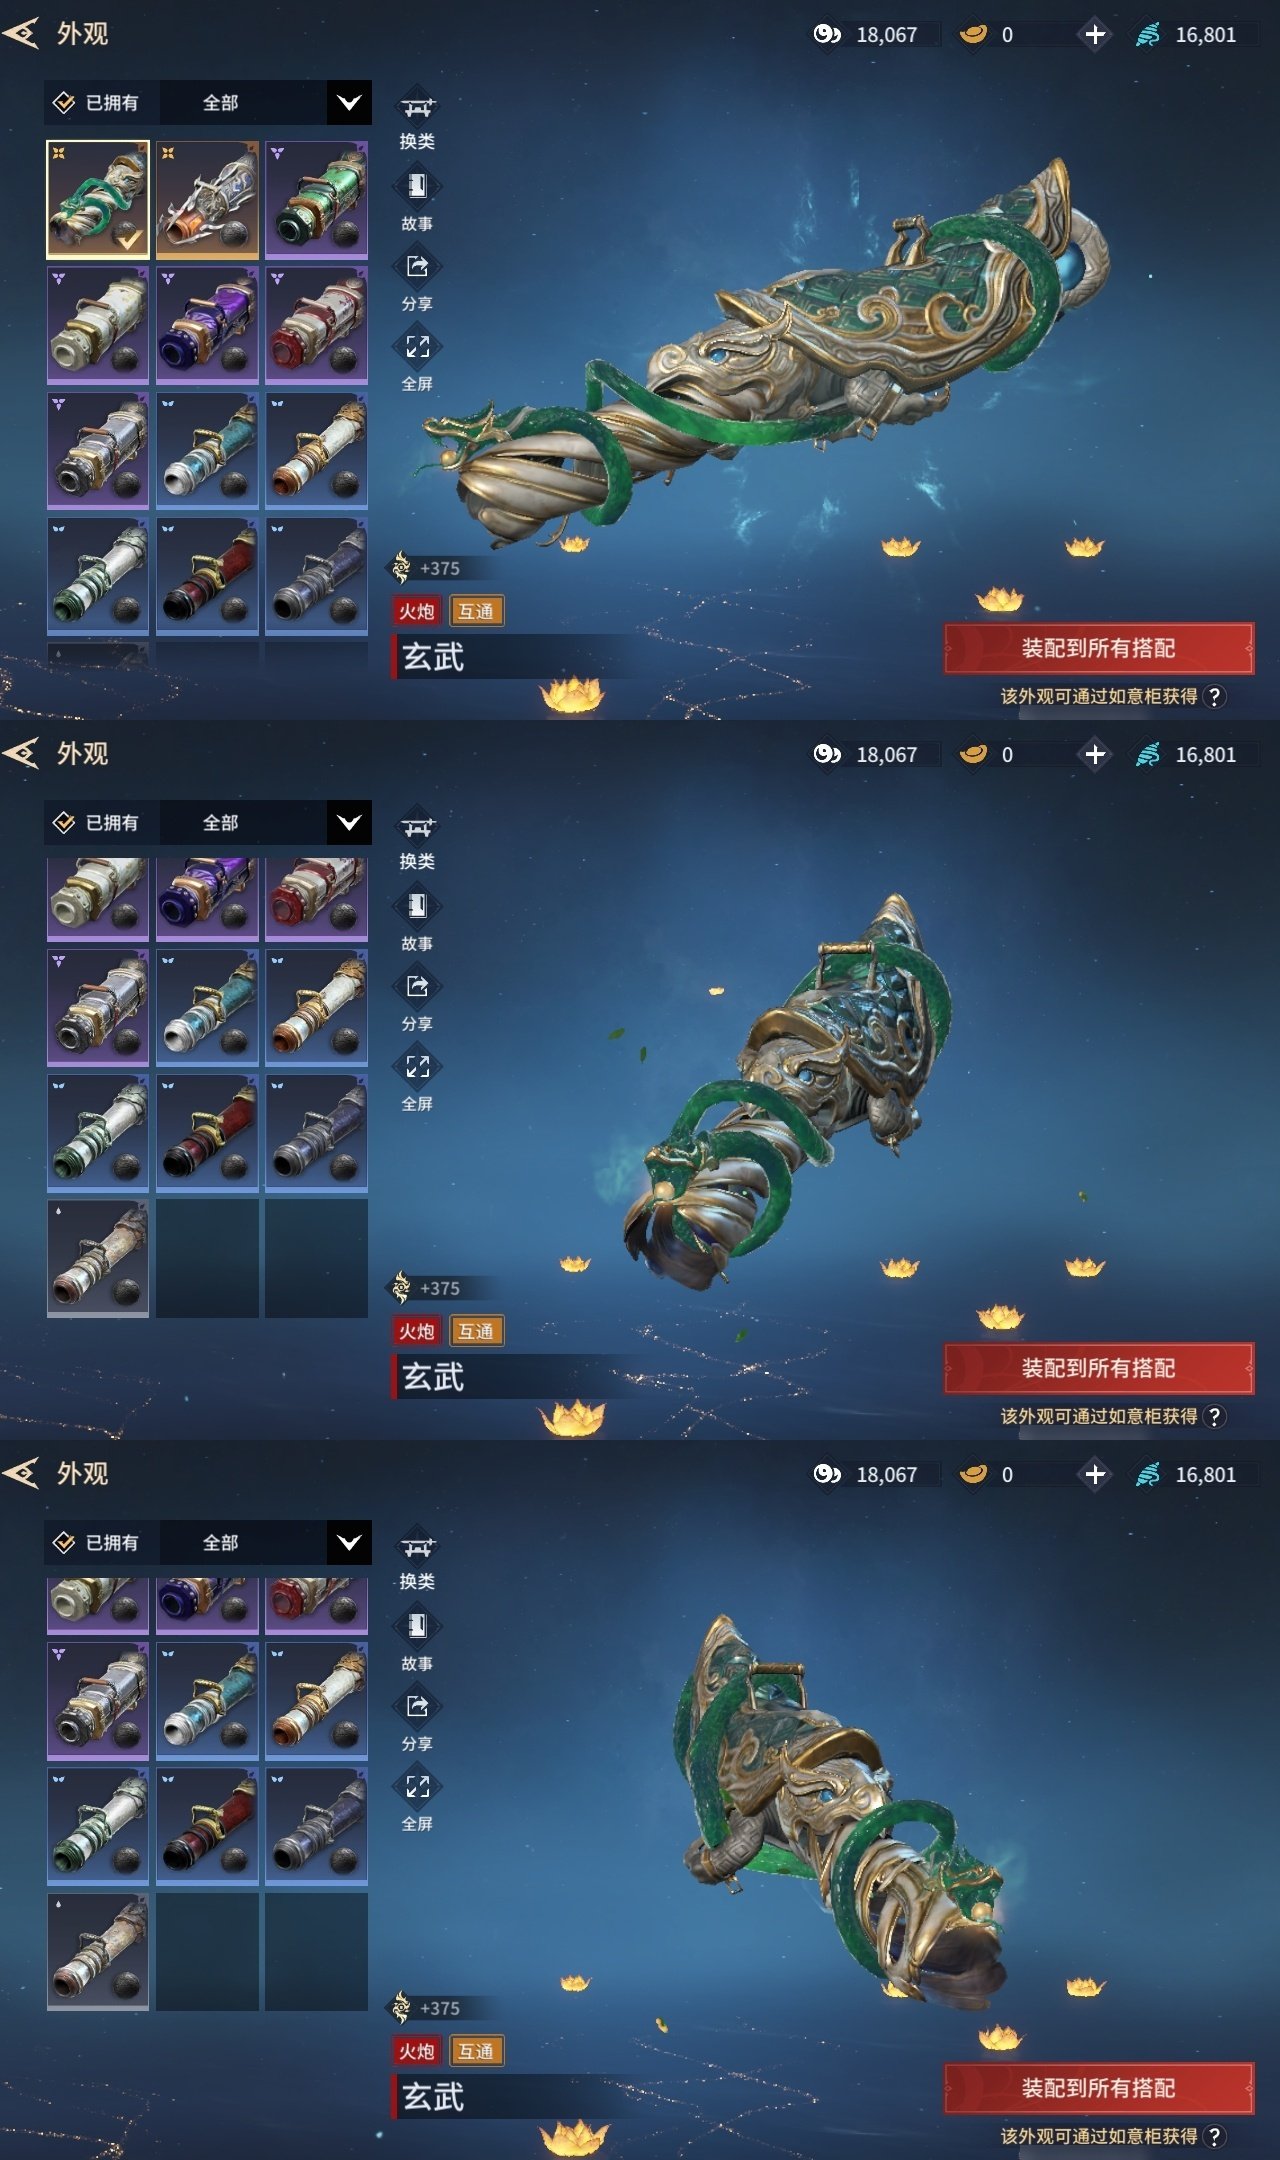Select the 互通 tag in the middle screen

[476, 1331]
